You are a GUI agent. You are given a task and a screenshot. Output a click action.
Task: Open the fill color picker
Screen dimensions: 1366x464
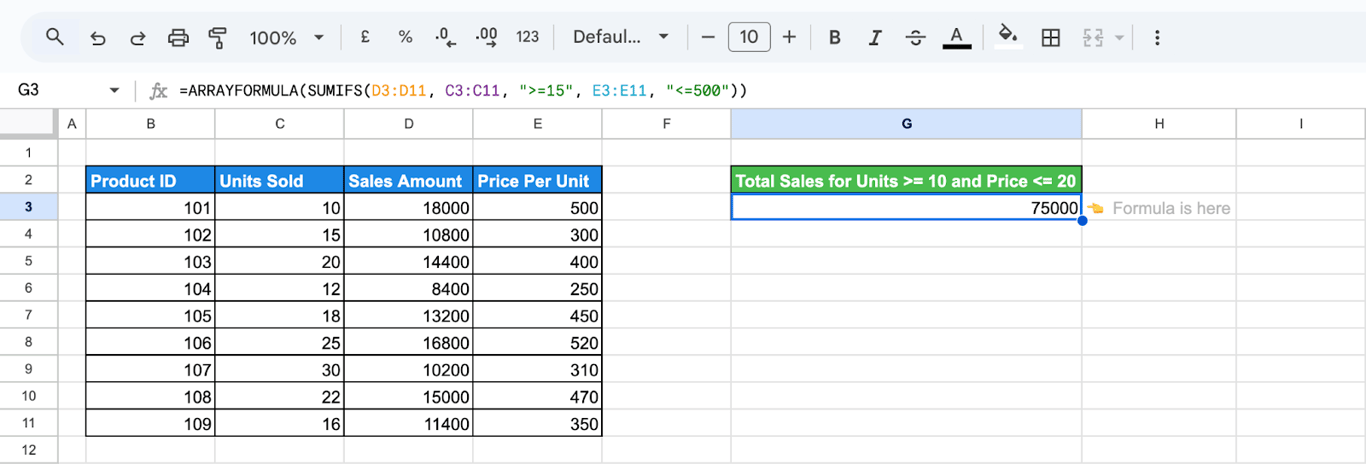pyautogui.click(x=1008, y=37)
